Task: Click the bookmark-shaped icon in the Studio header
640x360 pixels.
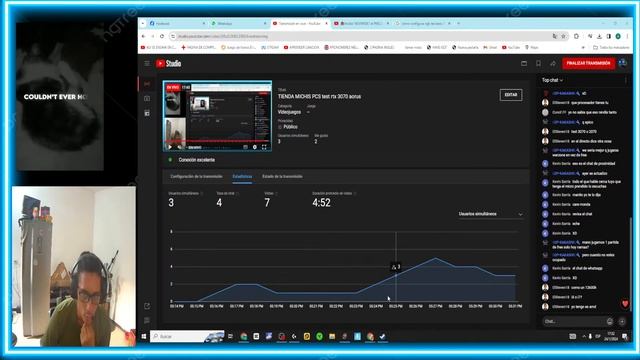Action: click(x=538, y=64)
